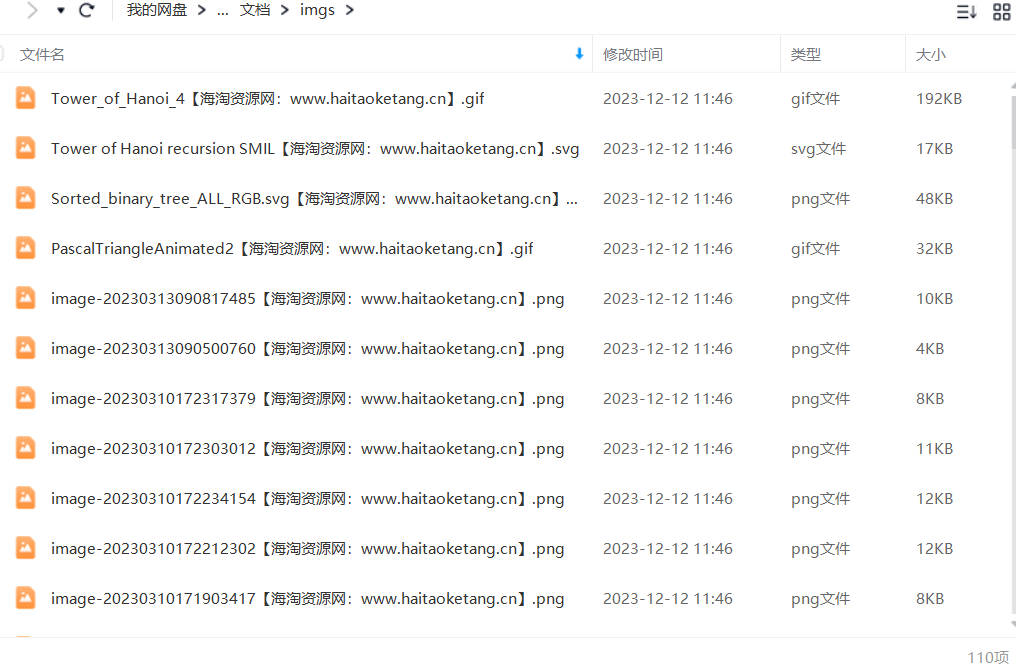Click icon of image-20230310172234154 png

pos(25,497)
